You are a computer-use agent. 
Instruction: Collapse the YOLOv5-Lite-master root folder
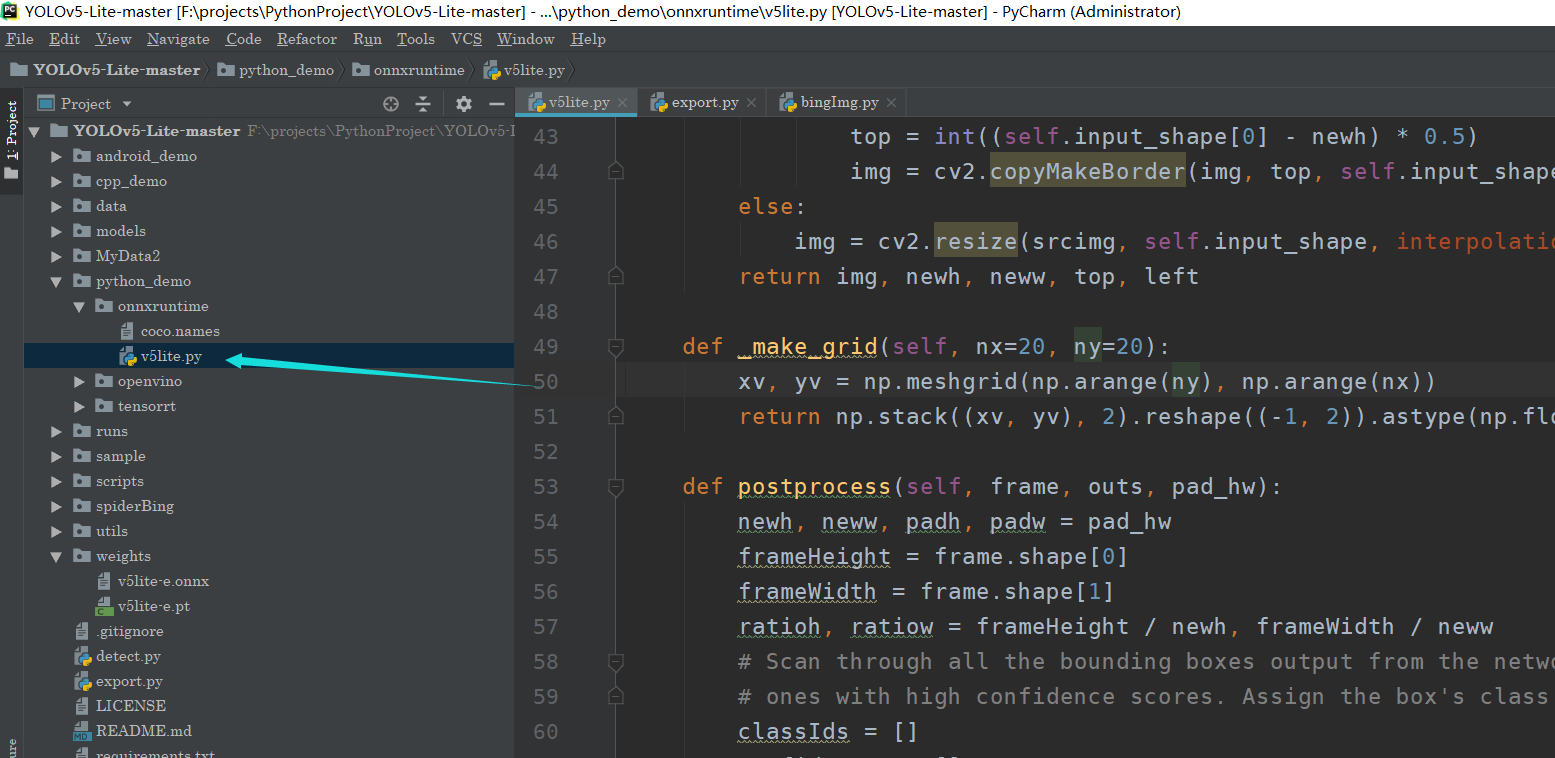tap(34, 131)
